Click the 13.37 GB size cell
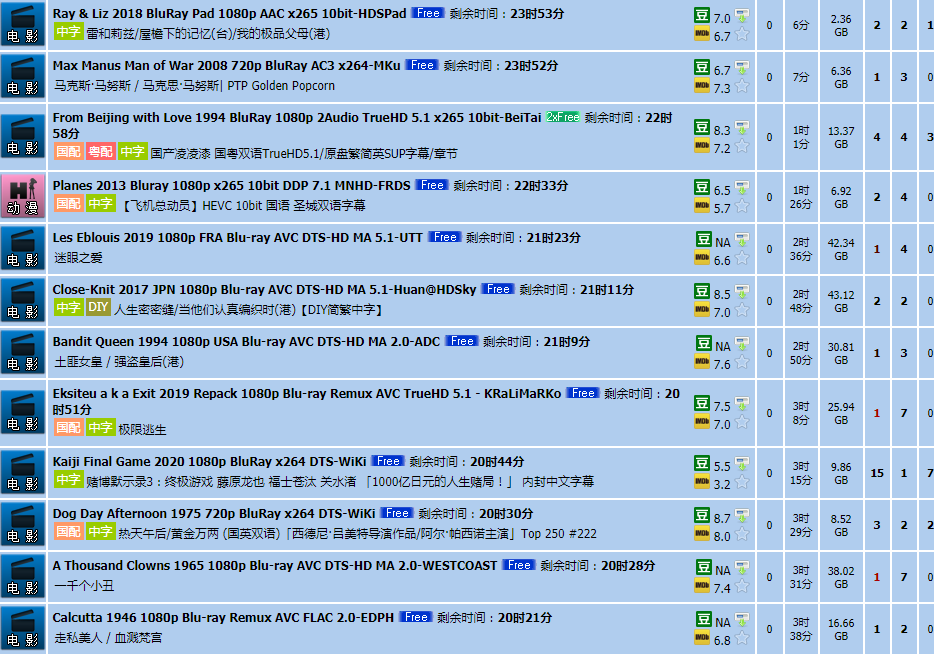Screen dimensions: 934x654 (841, 138)
